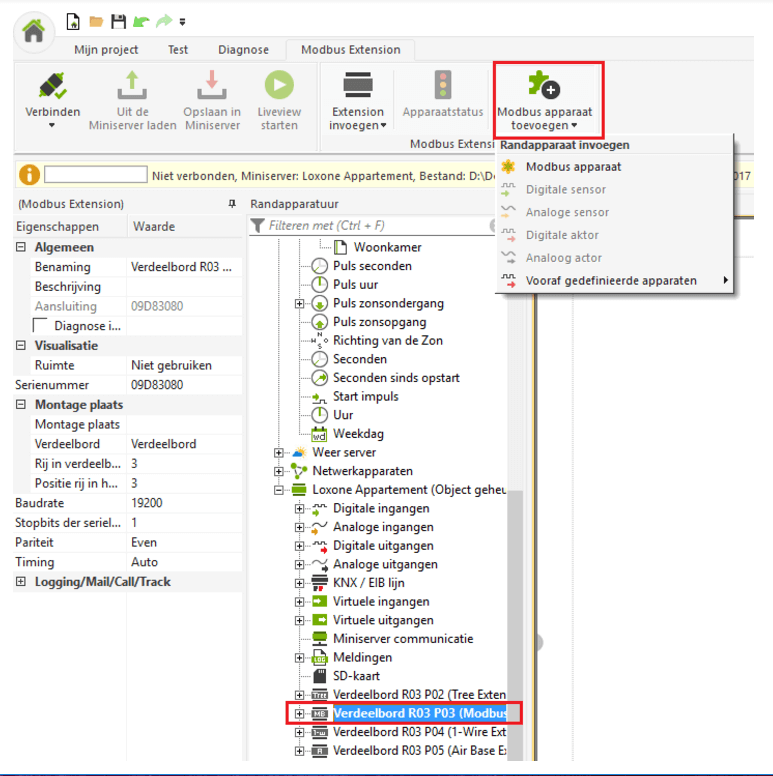This screenshot has height=776, width=773.
Task: Select Modbus apparaat from the menu
Action: (573, 167)
